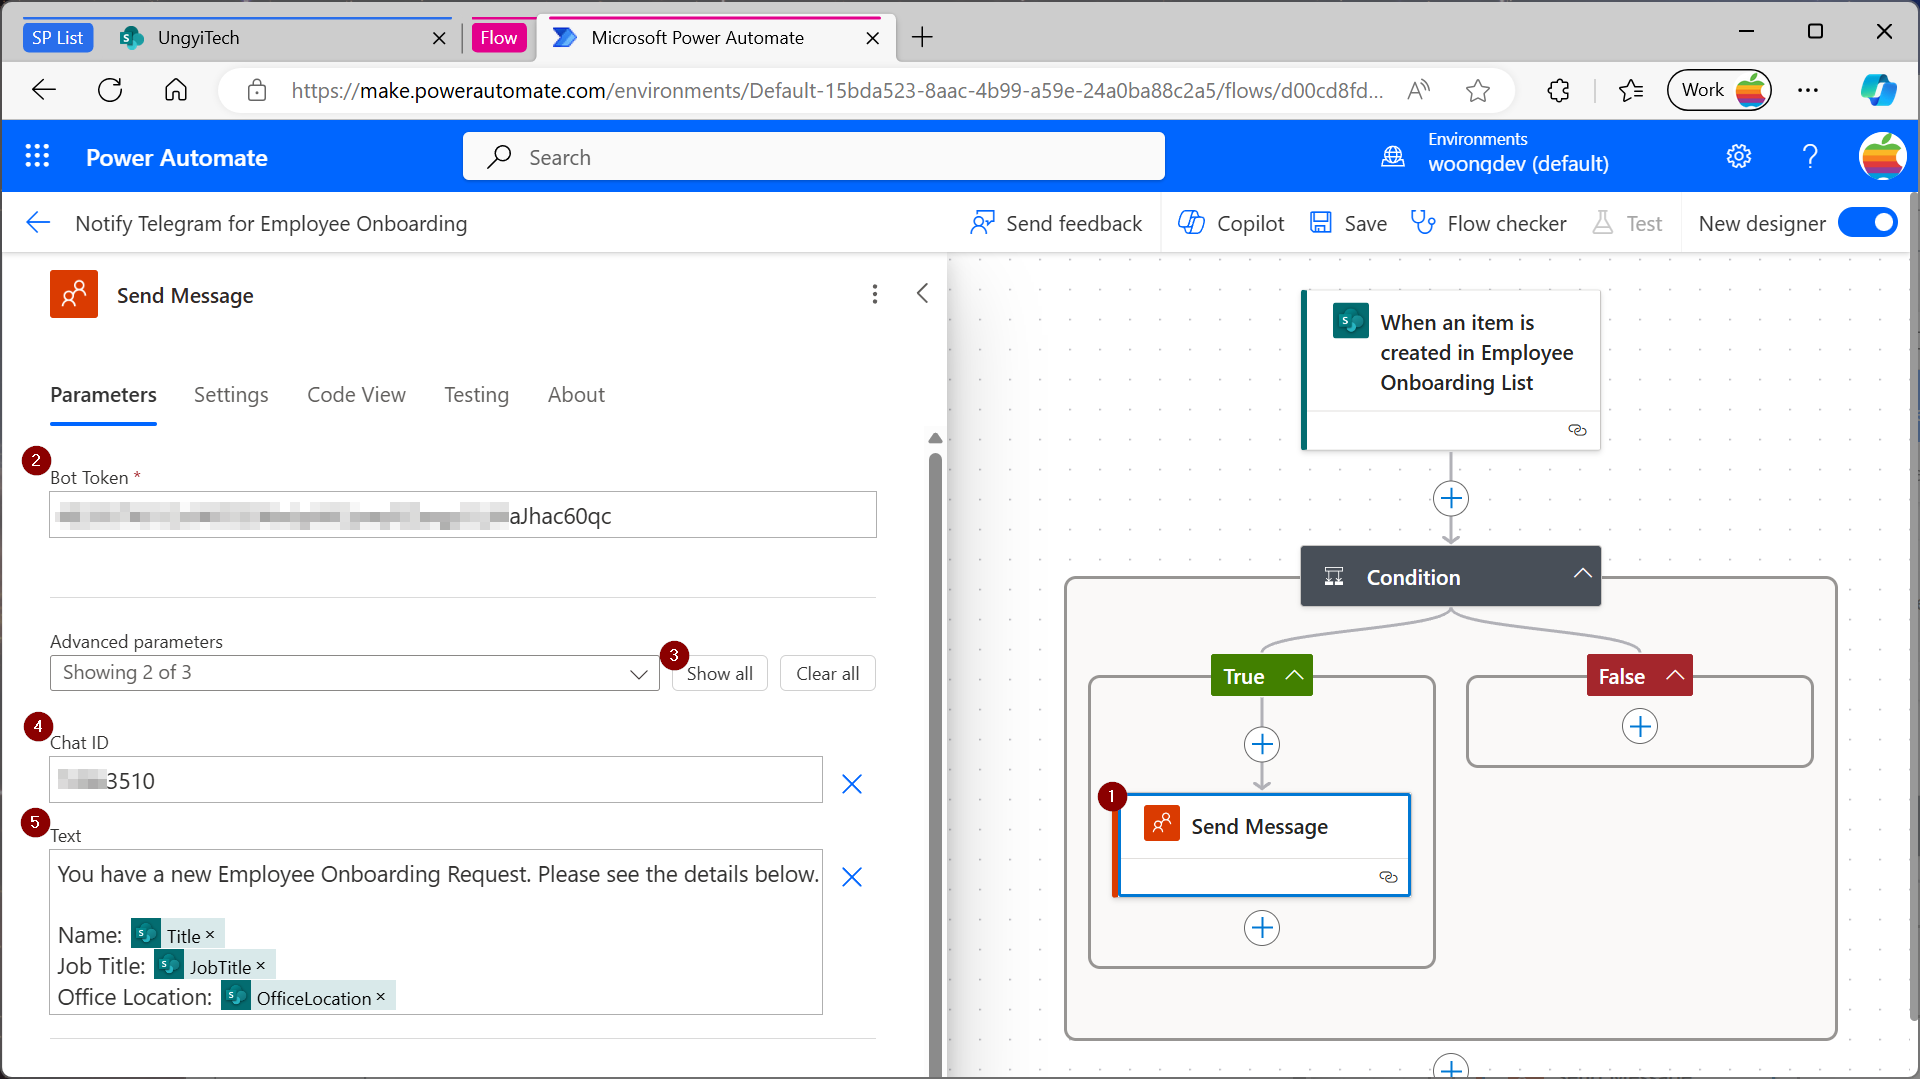Viewport: 1920px width, 1079px height.
Task: Open more options for Send Message panel
Action: click(875, 294)
